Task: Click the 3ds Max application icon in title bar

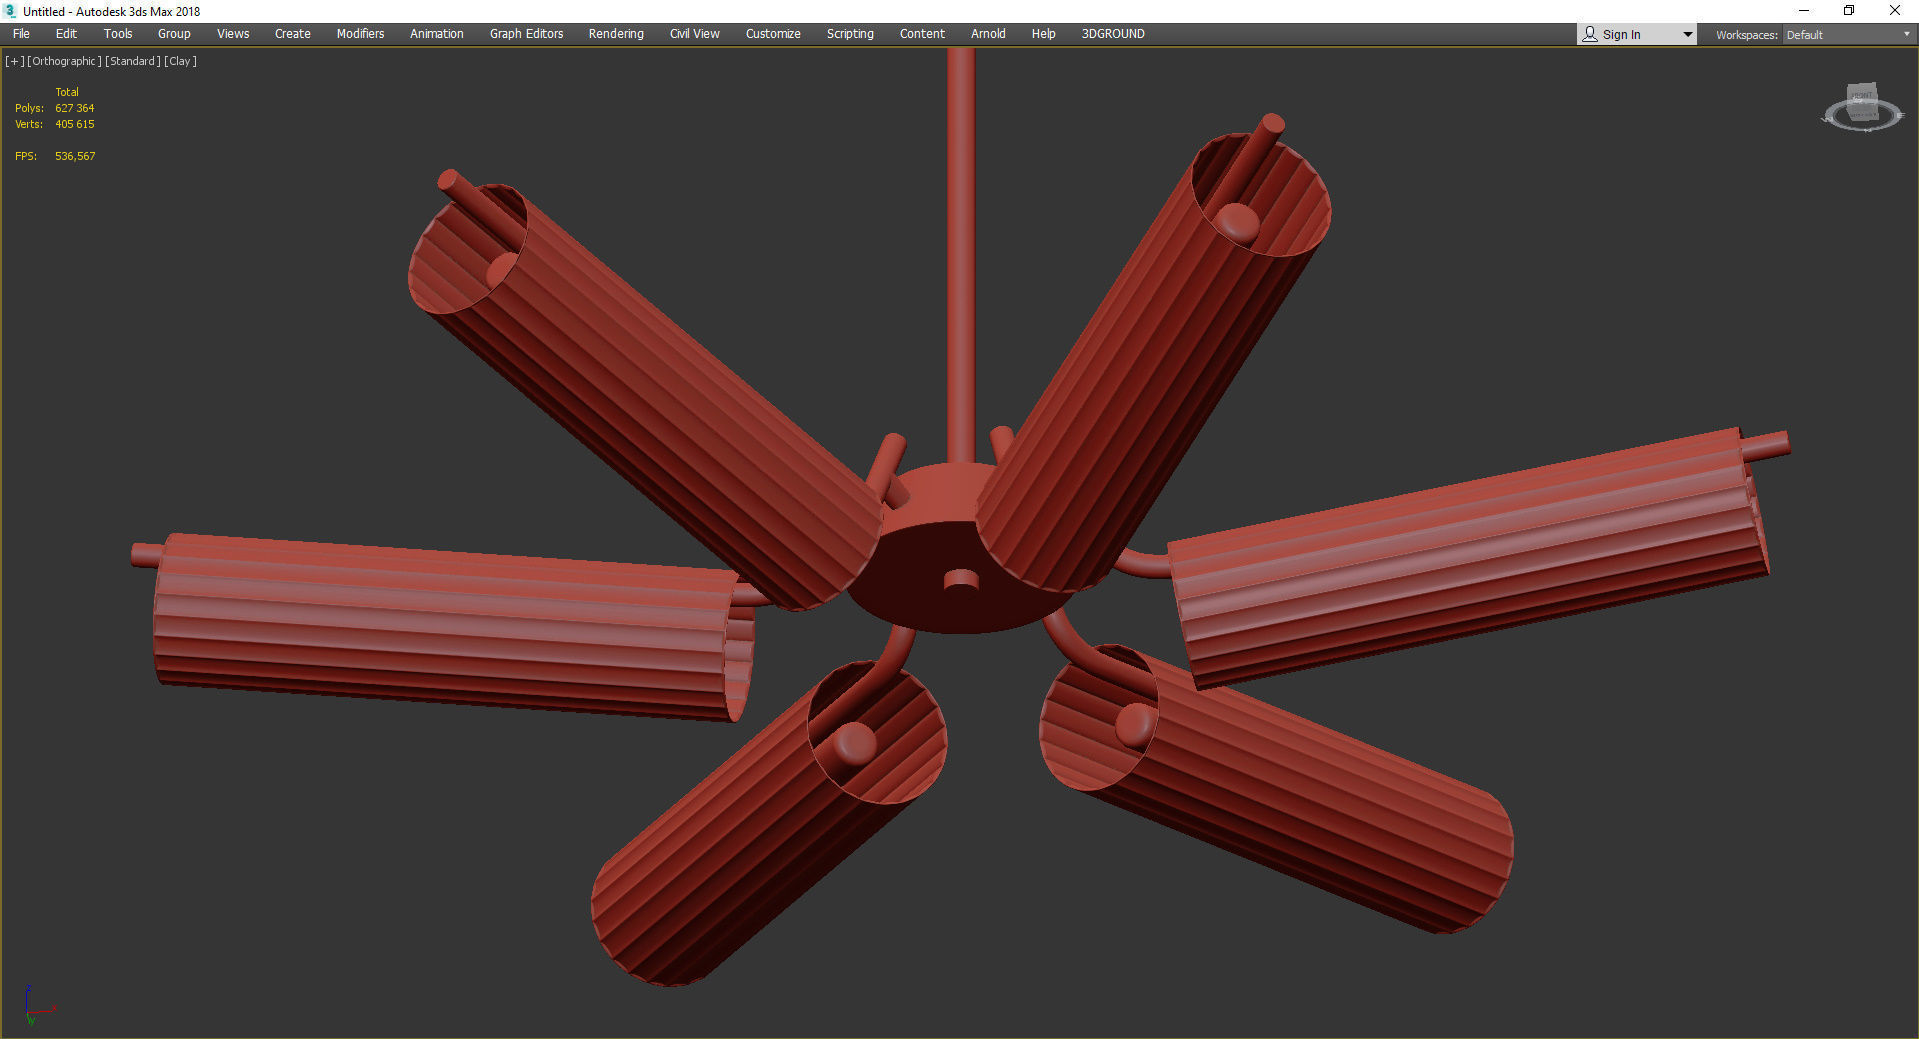Action: pyautogui.click(x=11, y=11)
